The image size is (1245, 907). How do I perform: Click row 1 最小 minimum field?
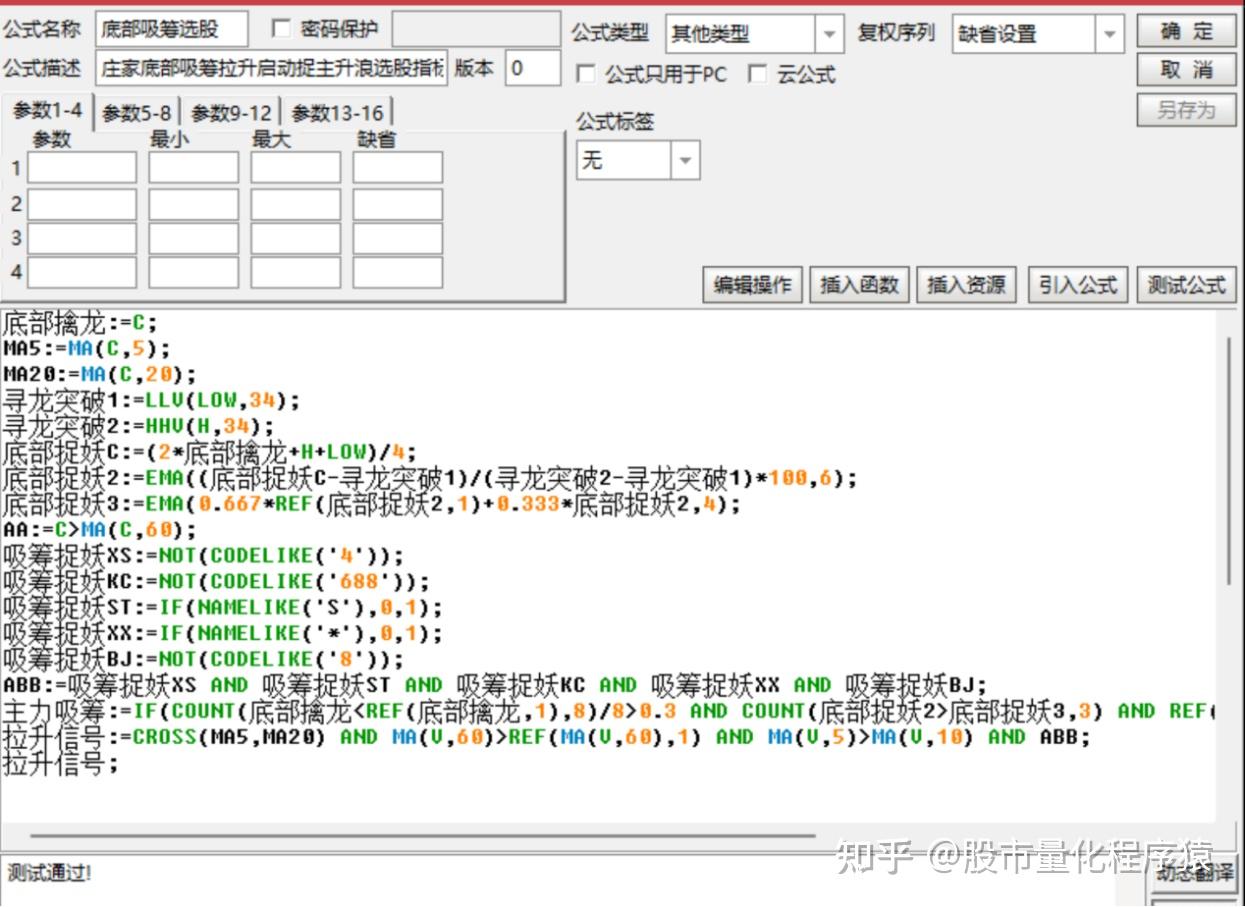194,168
